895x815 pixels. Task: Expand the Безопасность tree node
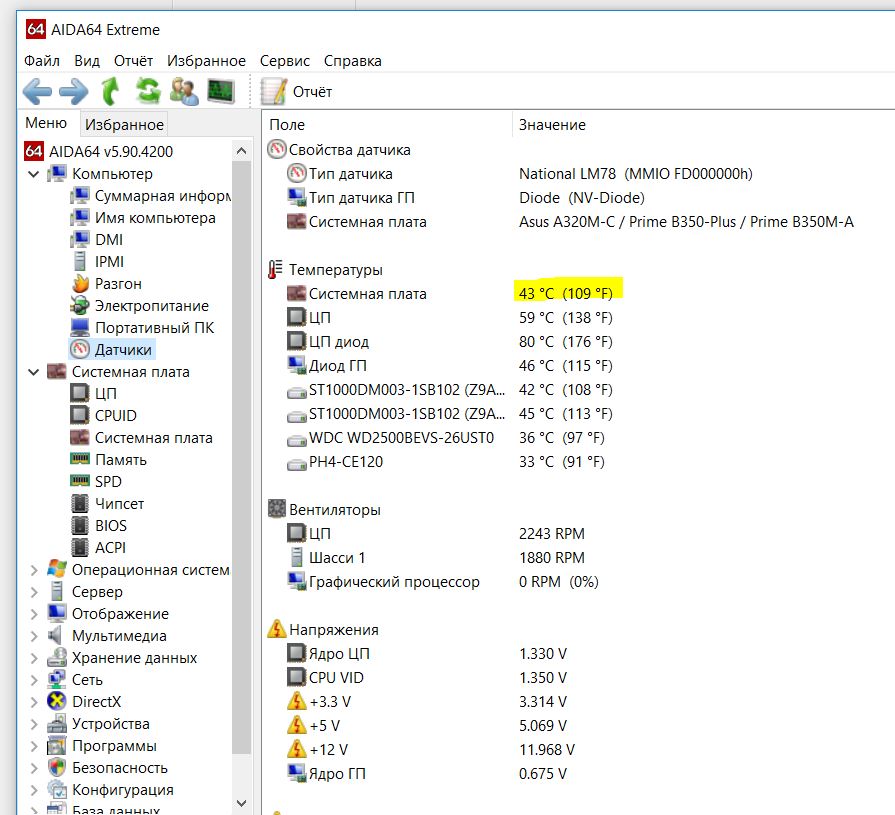[x=33, y=768]
